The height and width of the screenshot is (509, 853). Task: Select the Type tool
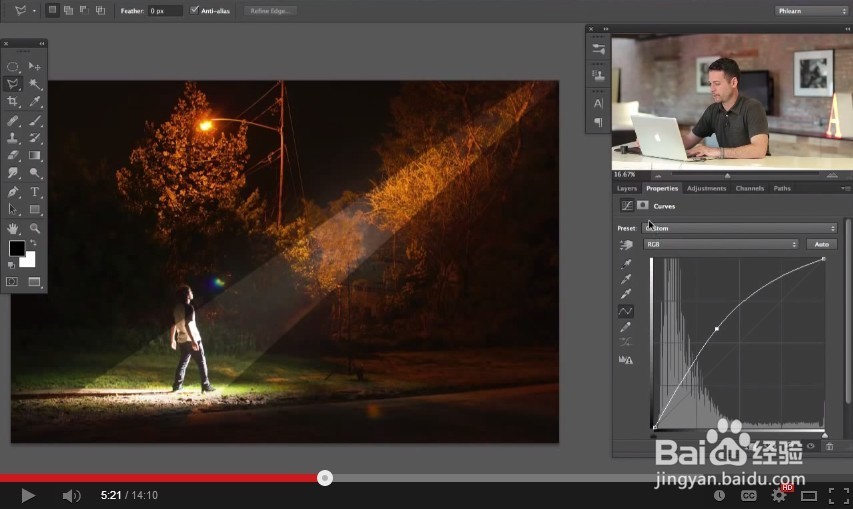pyautogui.click(x=35, y=191)
